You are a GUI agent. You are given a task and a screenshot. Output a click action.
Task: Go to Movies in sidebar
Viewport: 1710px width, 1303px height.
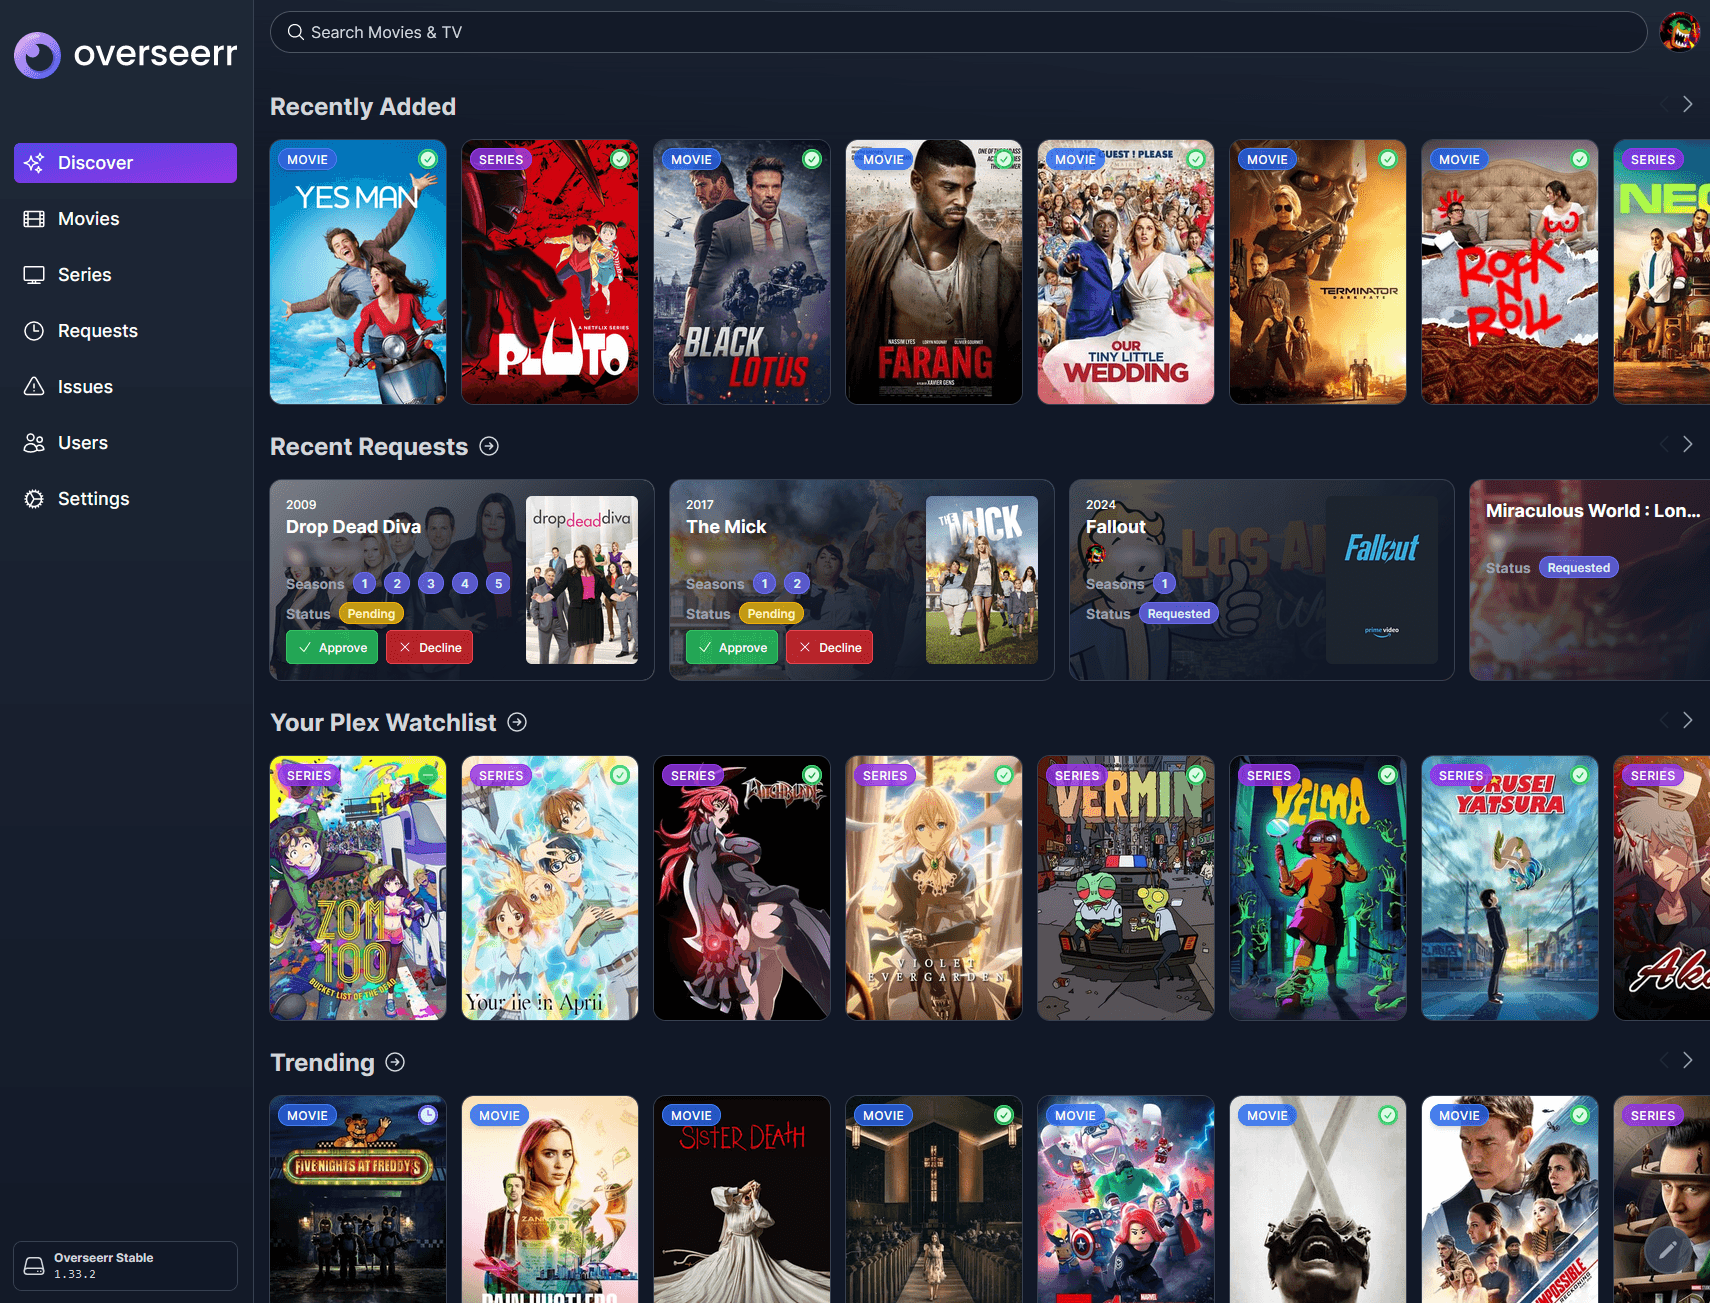pos(125,219)
